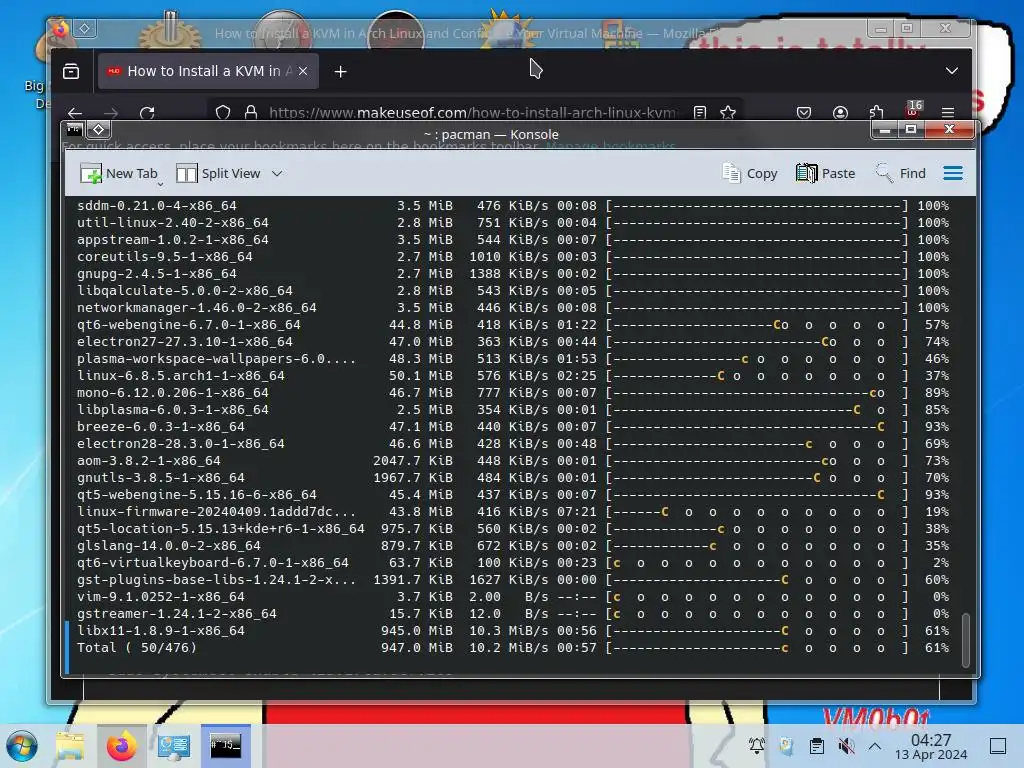Viewport: 1024px width, 768px height.
Task: Toggle the Firefox window on-all-desktops pin
Action: tap(85, 28)
